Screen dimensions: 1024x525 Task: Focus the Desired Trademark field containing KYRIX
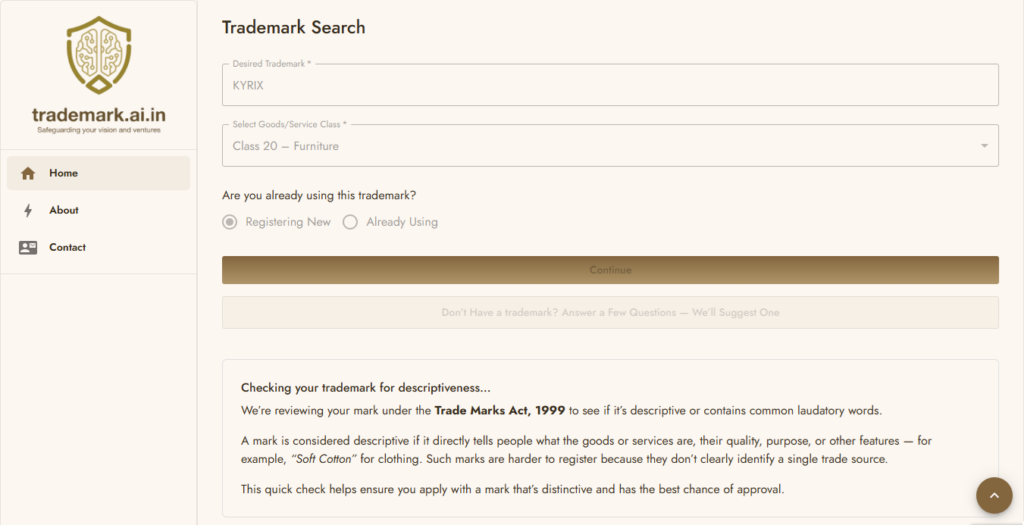610,85
